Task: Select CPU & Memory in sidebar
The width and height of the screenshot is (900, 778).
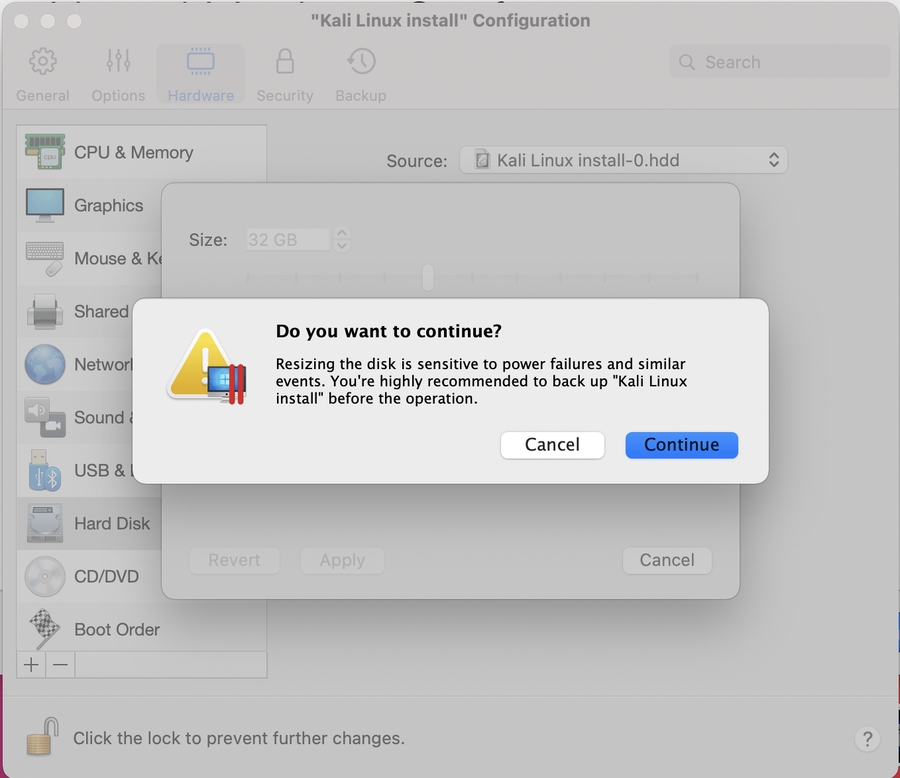Action: pyautogui.click(x=133, y=152)
